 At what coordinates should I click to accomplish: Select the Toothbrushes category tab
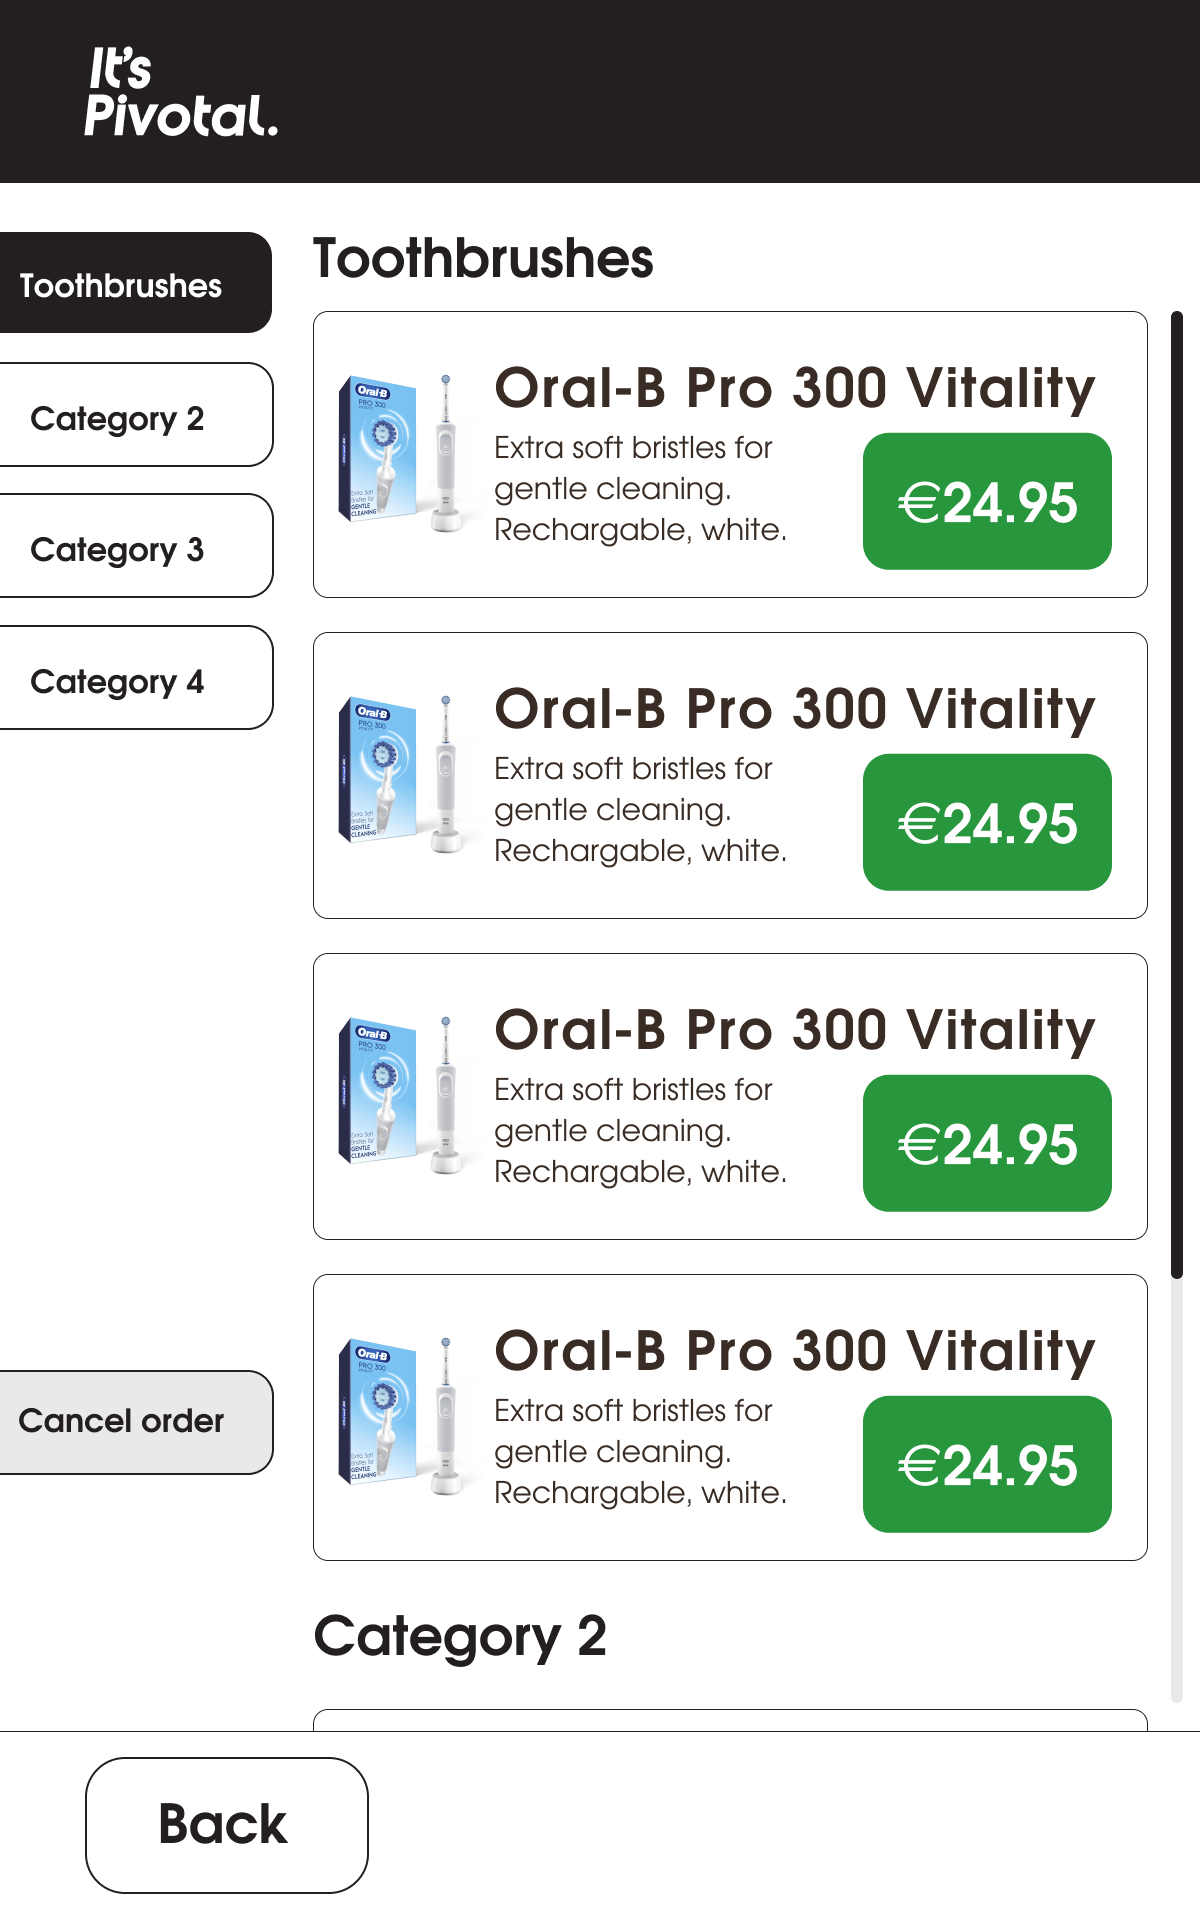pyautogui.click(x=122, y=284)
